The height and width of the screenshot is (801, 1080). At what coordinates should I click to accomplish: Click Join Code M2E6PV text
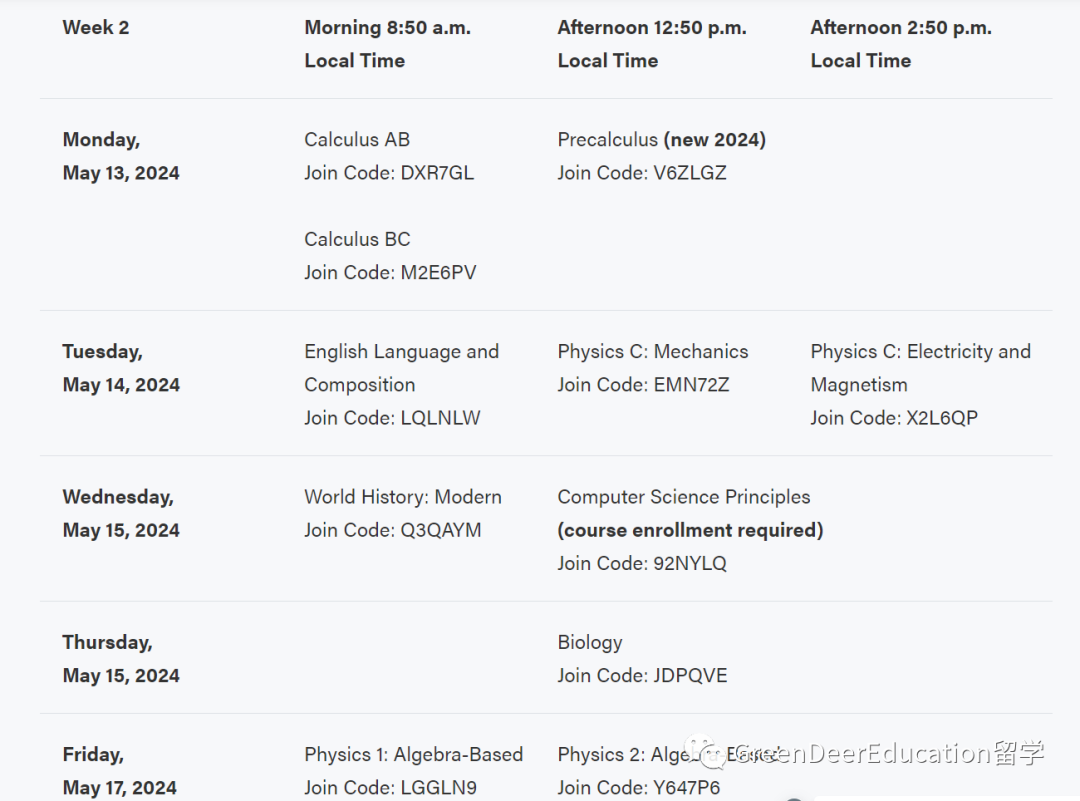click(390, 273)
